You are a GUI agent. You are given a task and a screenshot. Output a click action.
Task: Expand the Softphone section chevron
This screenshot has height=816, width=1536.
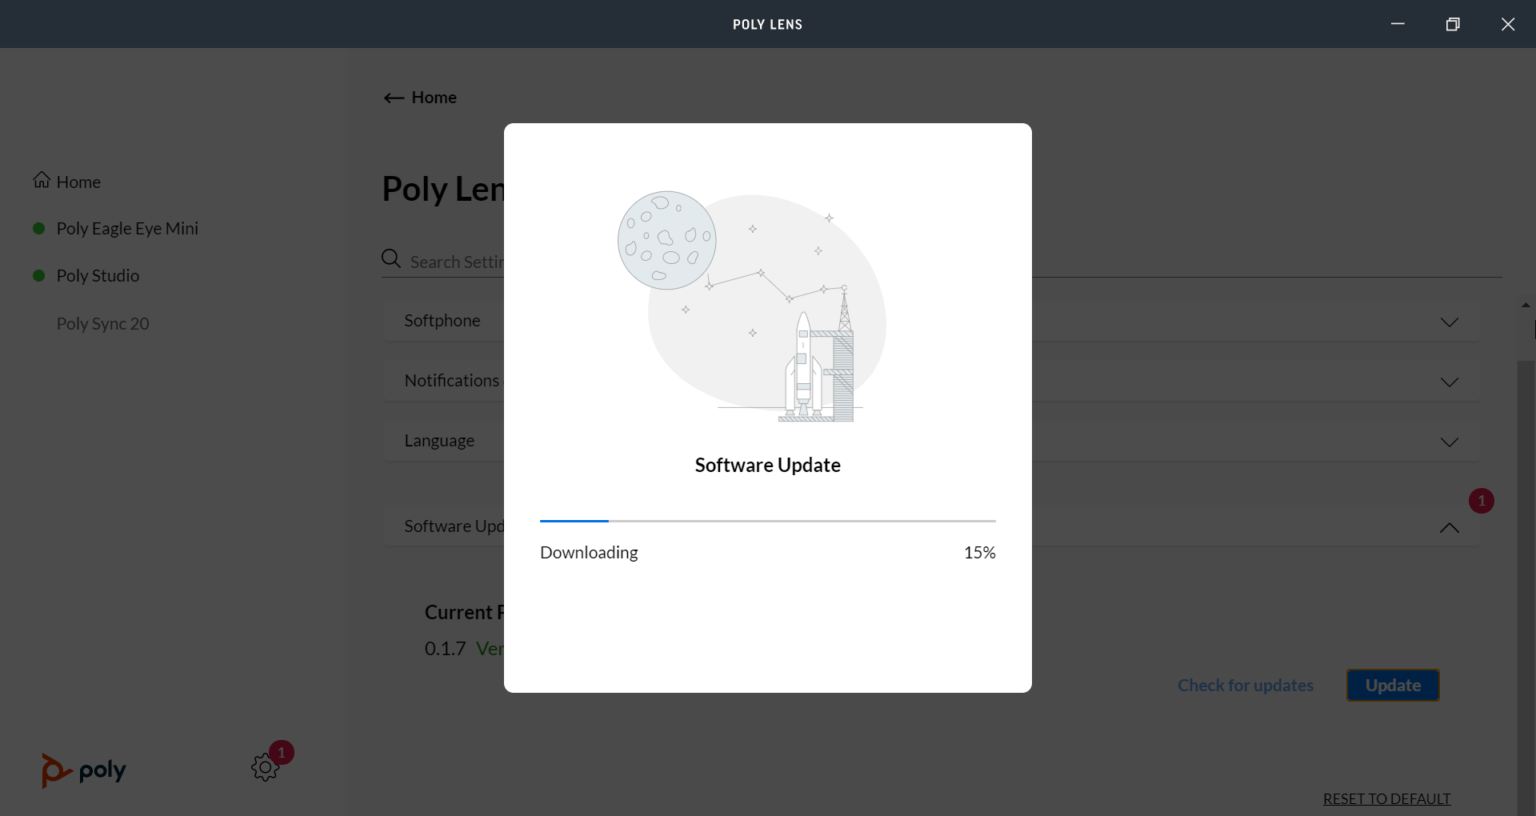click(x=1449, y=322)
